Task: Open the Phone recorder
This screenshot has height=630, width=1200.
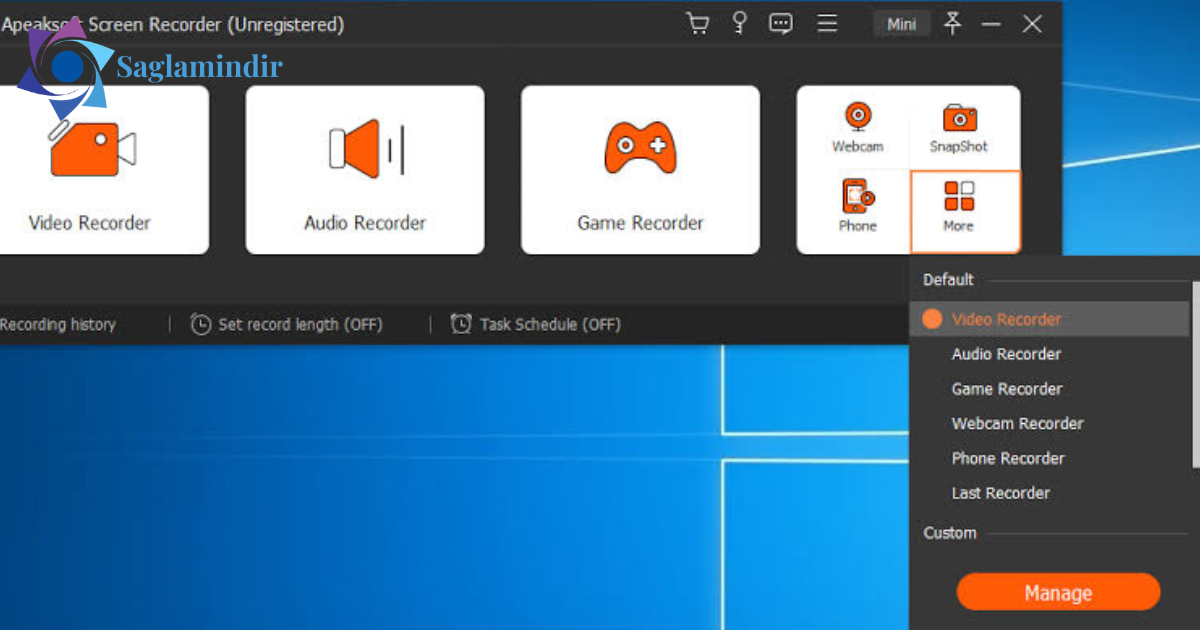Action: 858,206
